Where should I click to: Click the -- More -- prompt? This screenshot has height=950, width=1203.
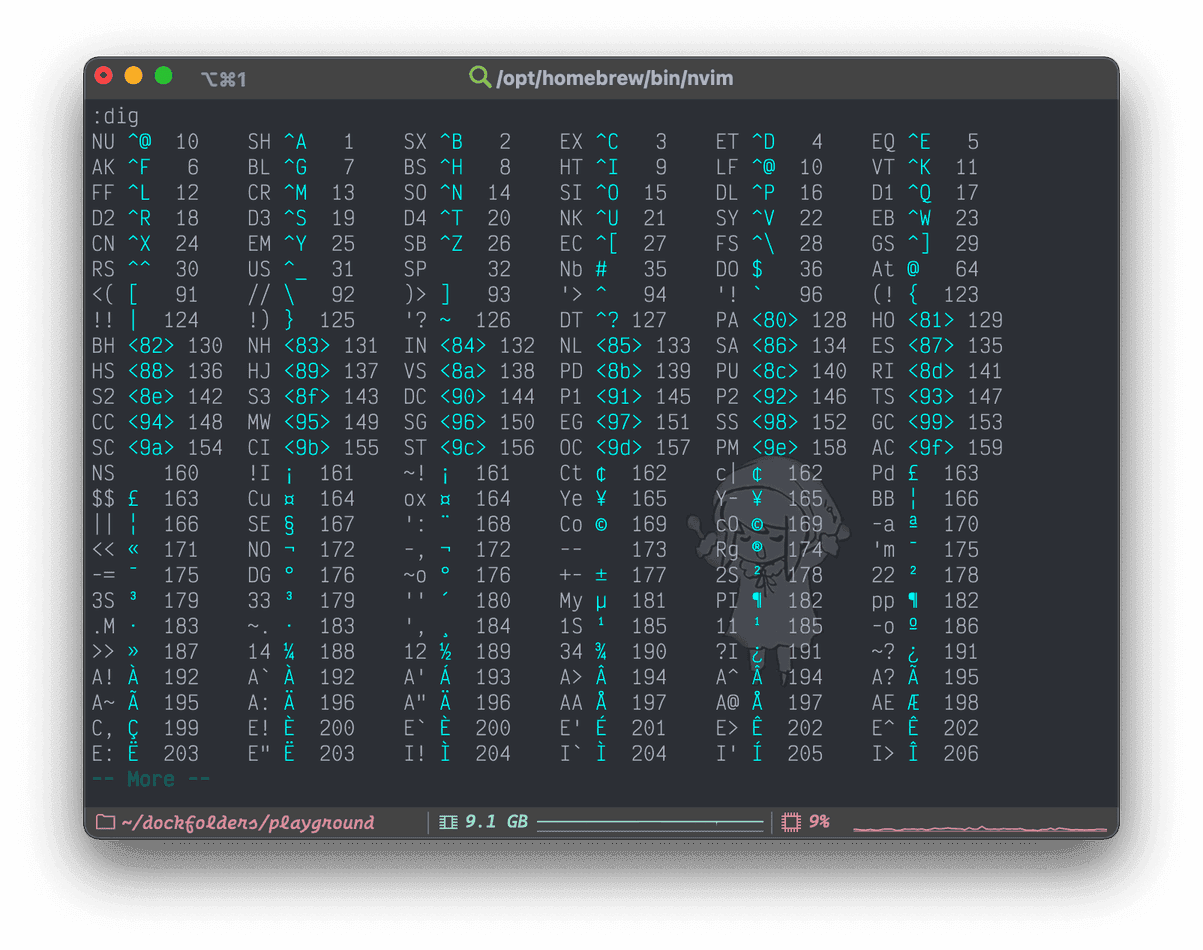click(x=151, y=779)
